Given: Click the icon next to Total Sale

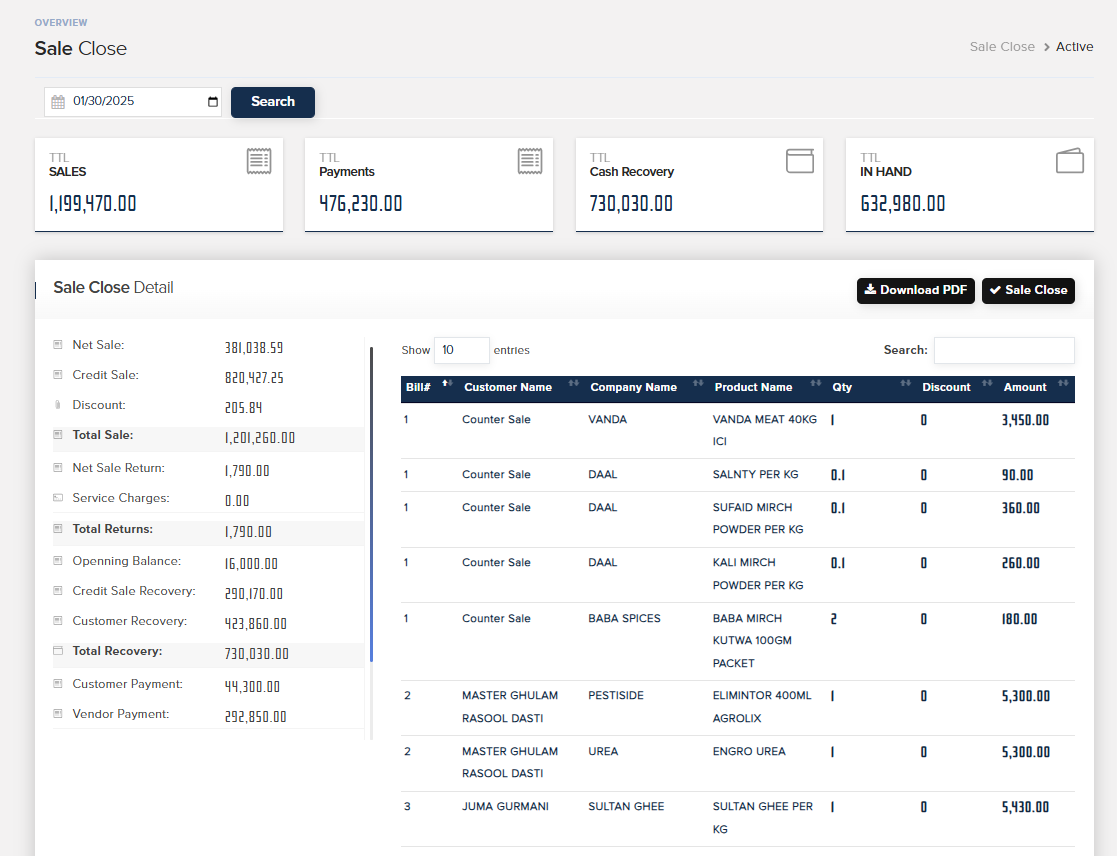Looking at the screenshot, I should [58, 434].
